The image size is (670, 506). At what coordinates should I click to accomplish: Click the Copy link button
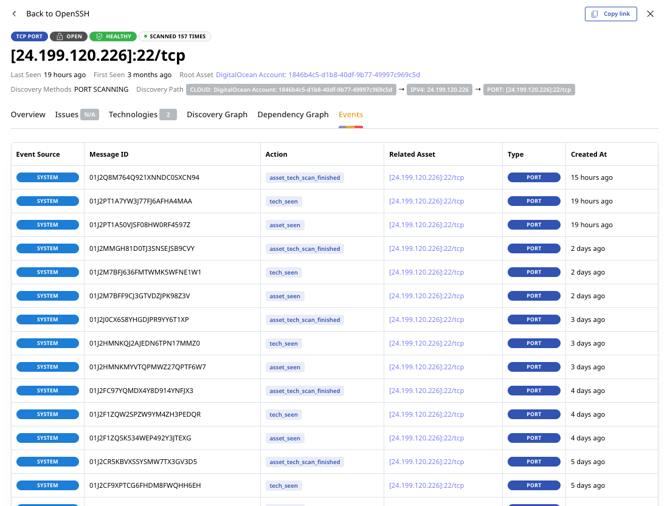tap(610, 14)
